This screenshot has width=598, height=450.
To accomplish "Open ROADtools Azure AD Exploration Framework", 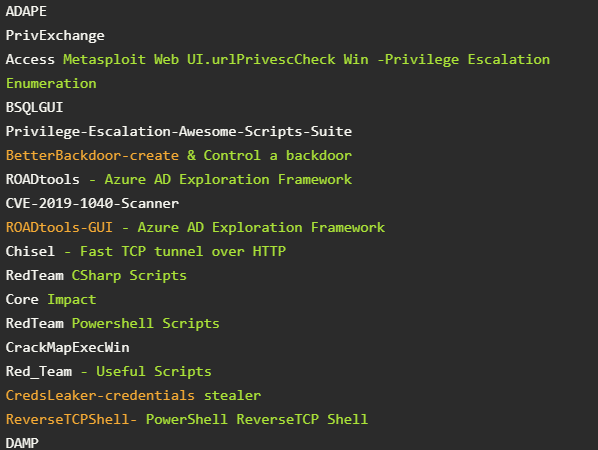I will tap(179, 180).
